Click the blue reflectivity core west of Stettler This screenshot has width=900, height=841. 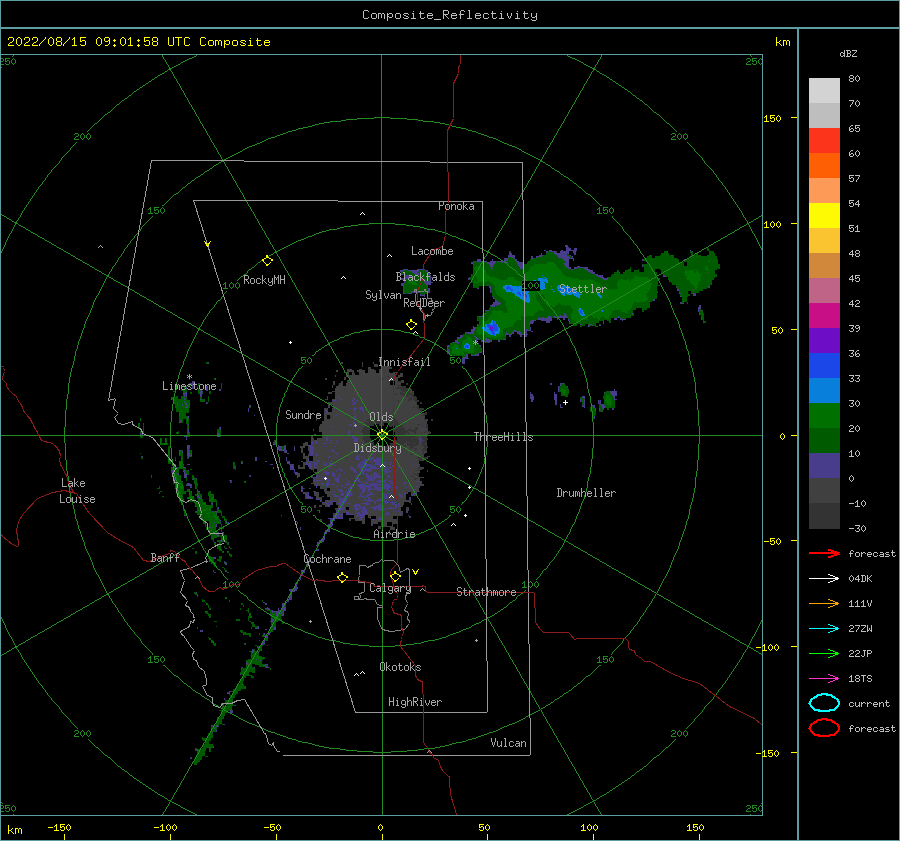pos(517,292)
